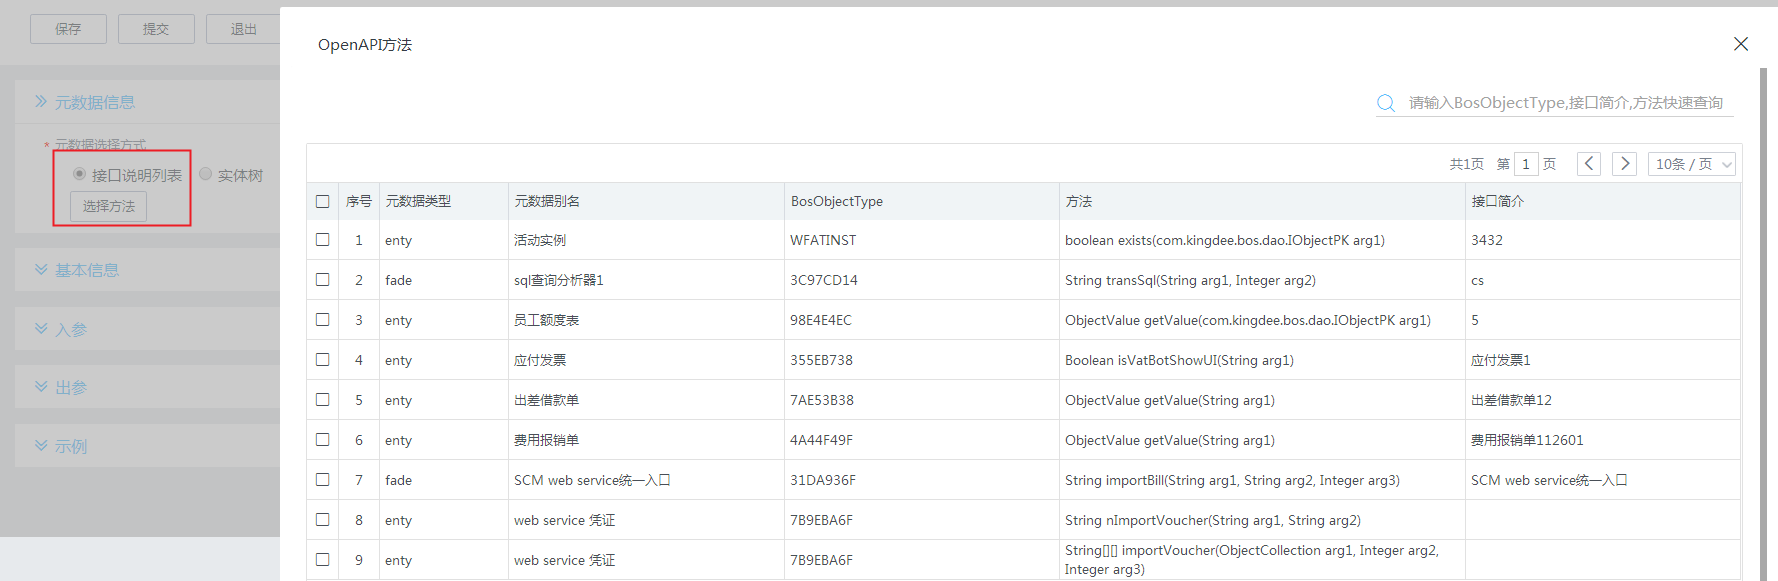Expand the 入参 section
The width and height of the screenshot is (1778, 581).
41,329
